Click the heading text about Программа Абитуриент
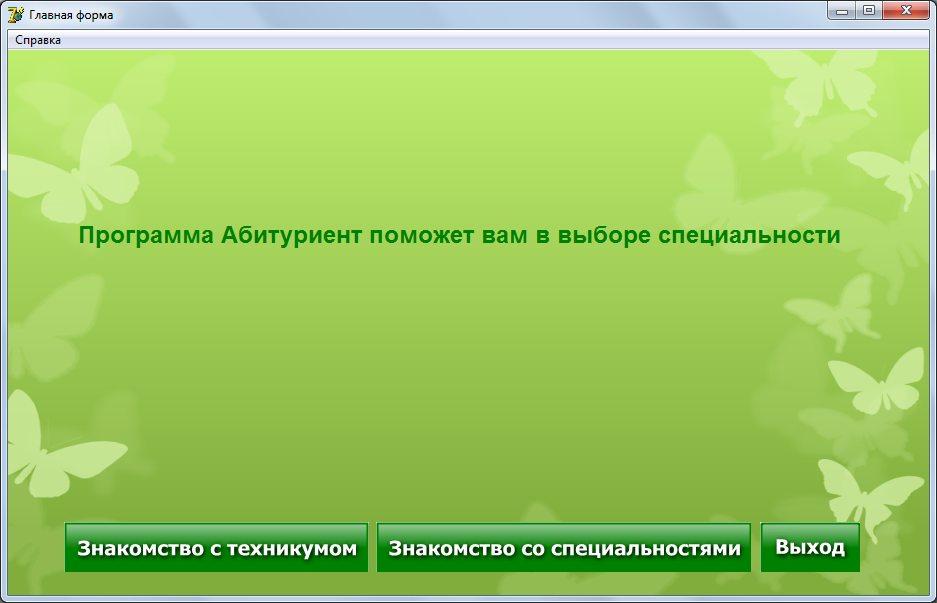 tap(460, 235)
